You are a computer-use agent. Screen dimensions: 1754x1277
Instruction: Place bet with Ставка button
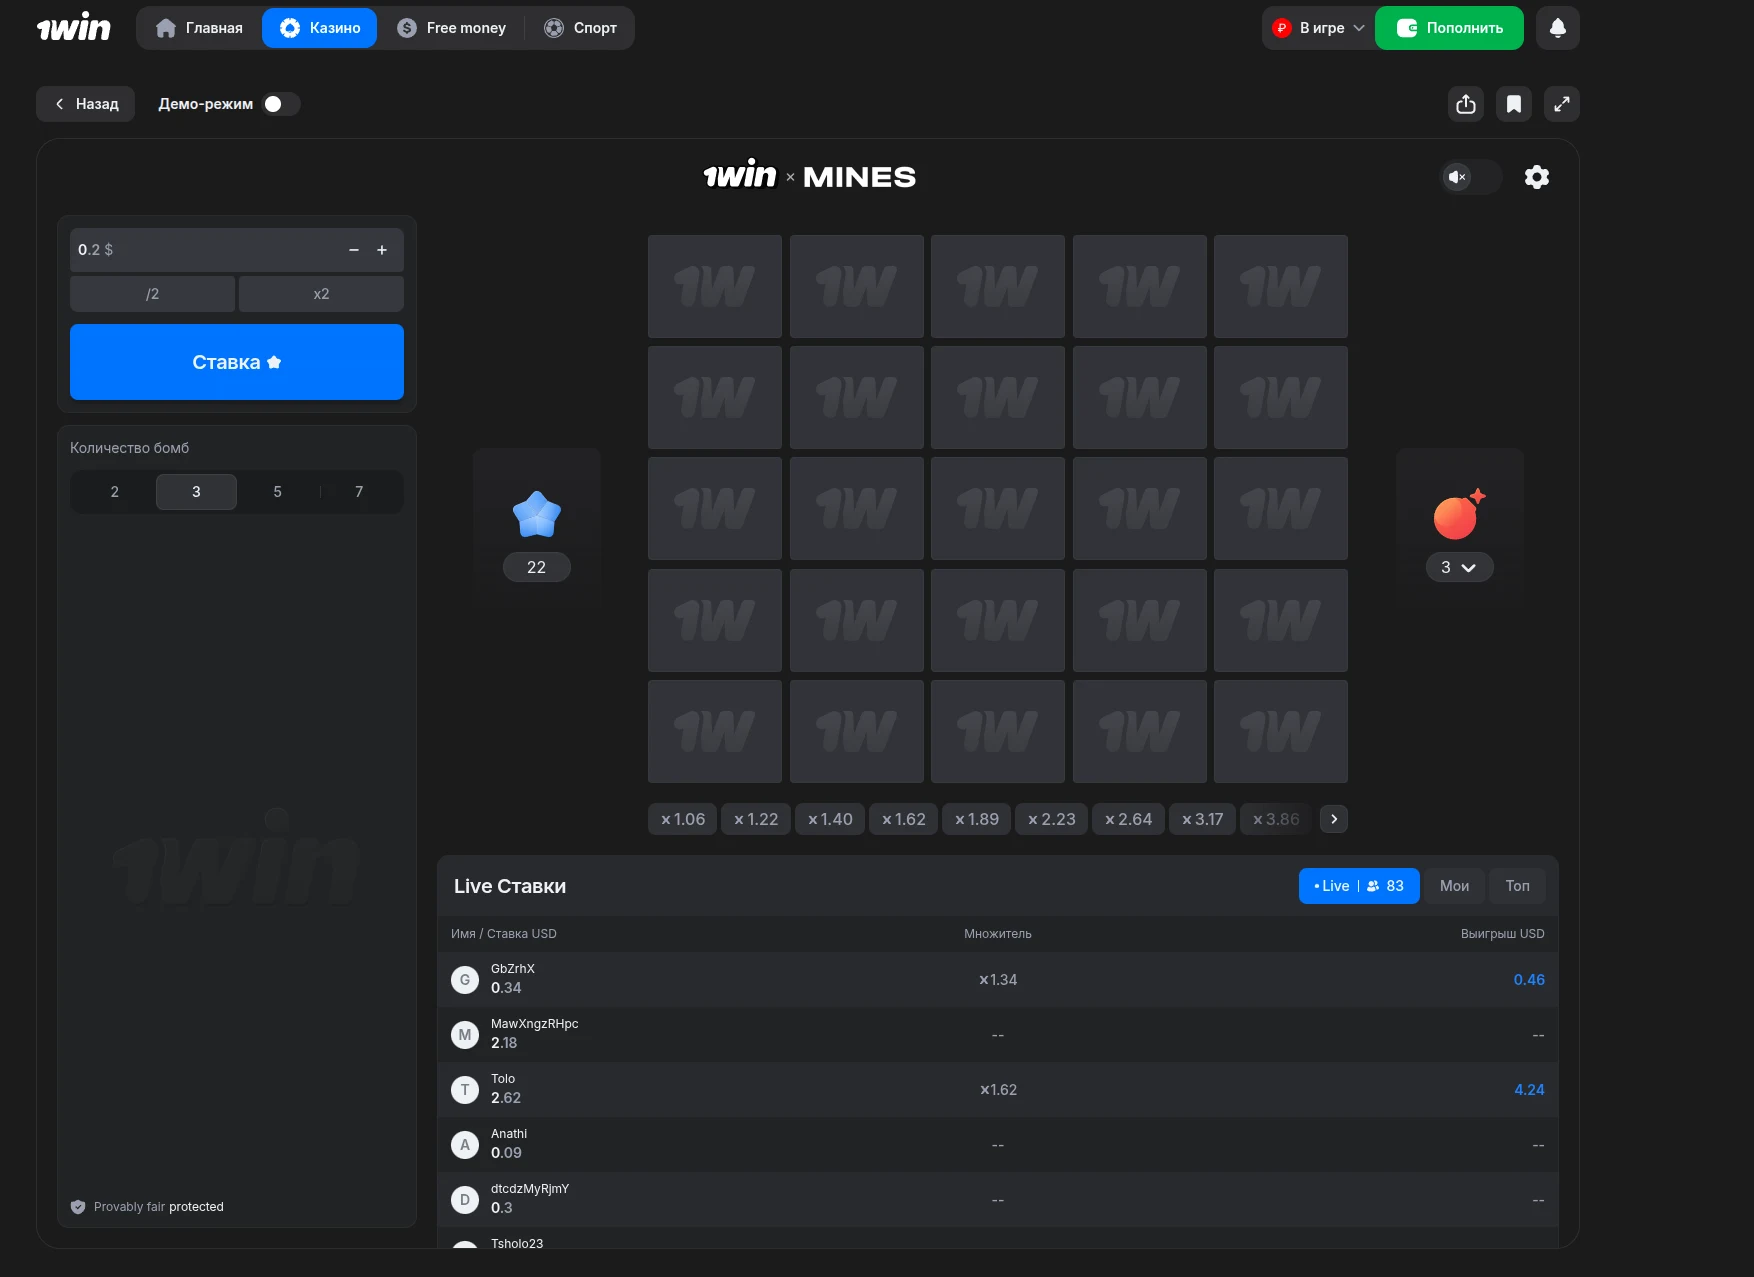tap(237, 362)
